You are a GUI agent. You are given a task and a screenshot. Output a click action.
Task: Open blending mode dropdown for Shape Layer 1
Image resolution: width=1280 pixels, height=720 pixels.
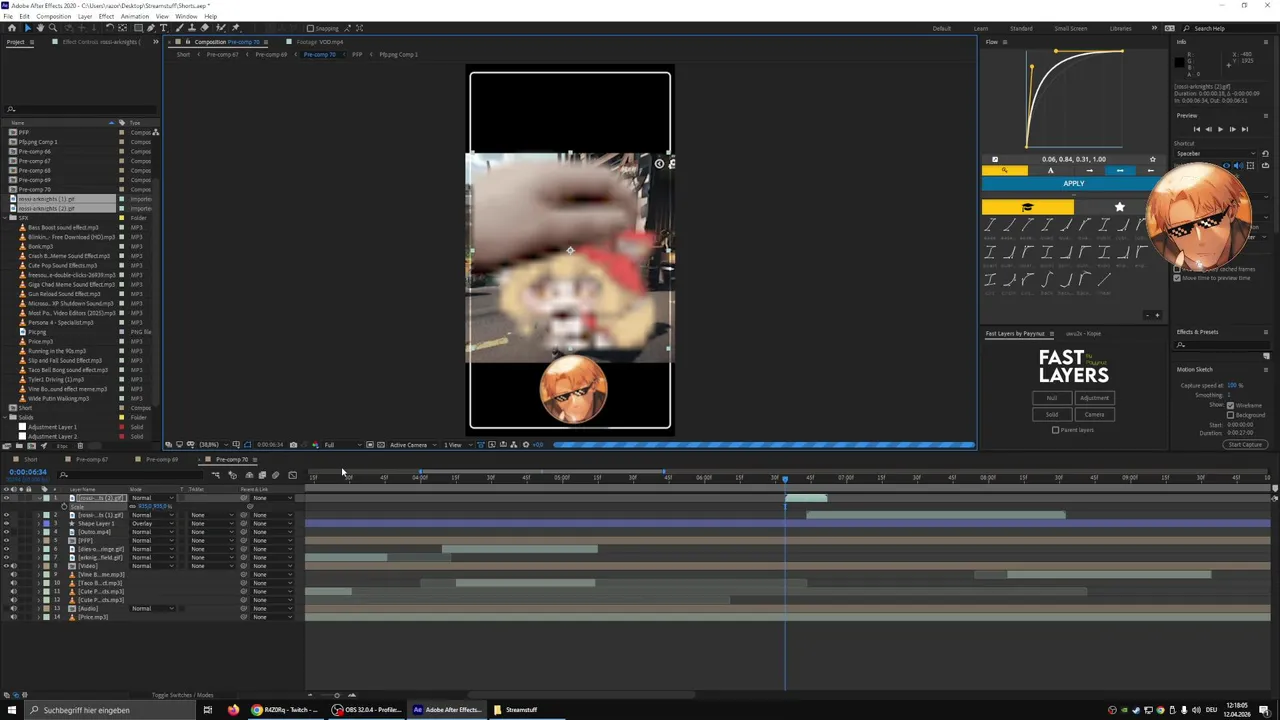pyautogui.click(x=152, y=523)
